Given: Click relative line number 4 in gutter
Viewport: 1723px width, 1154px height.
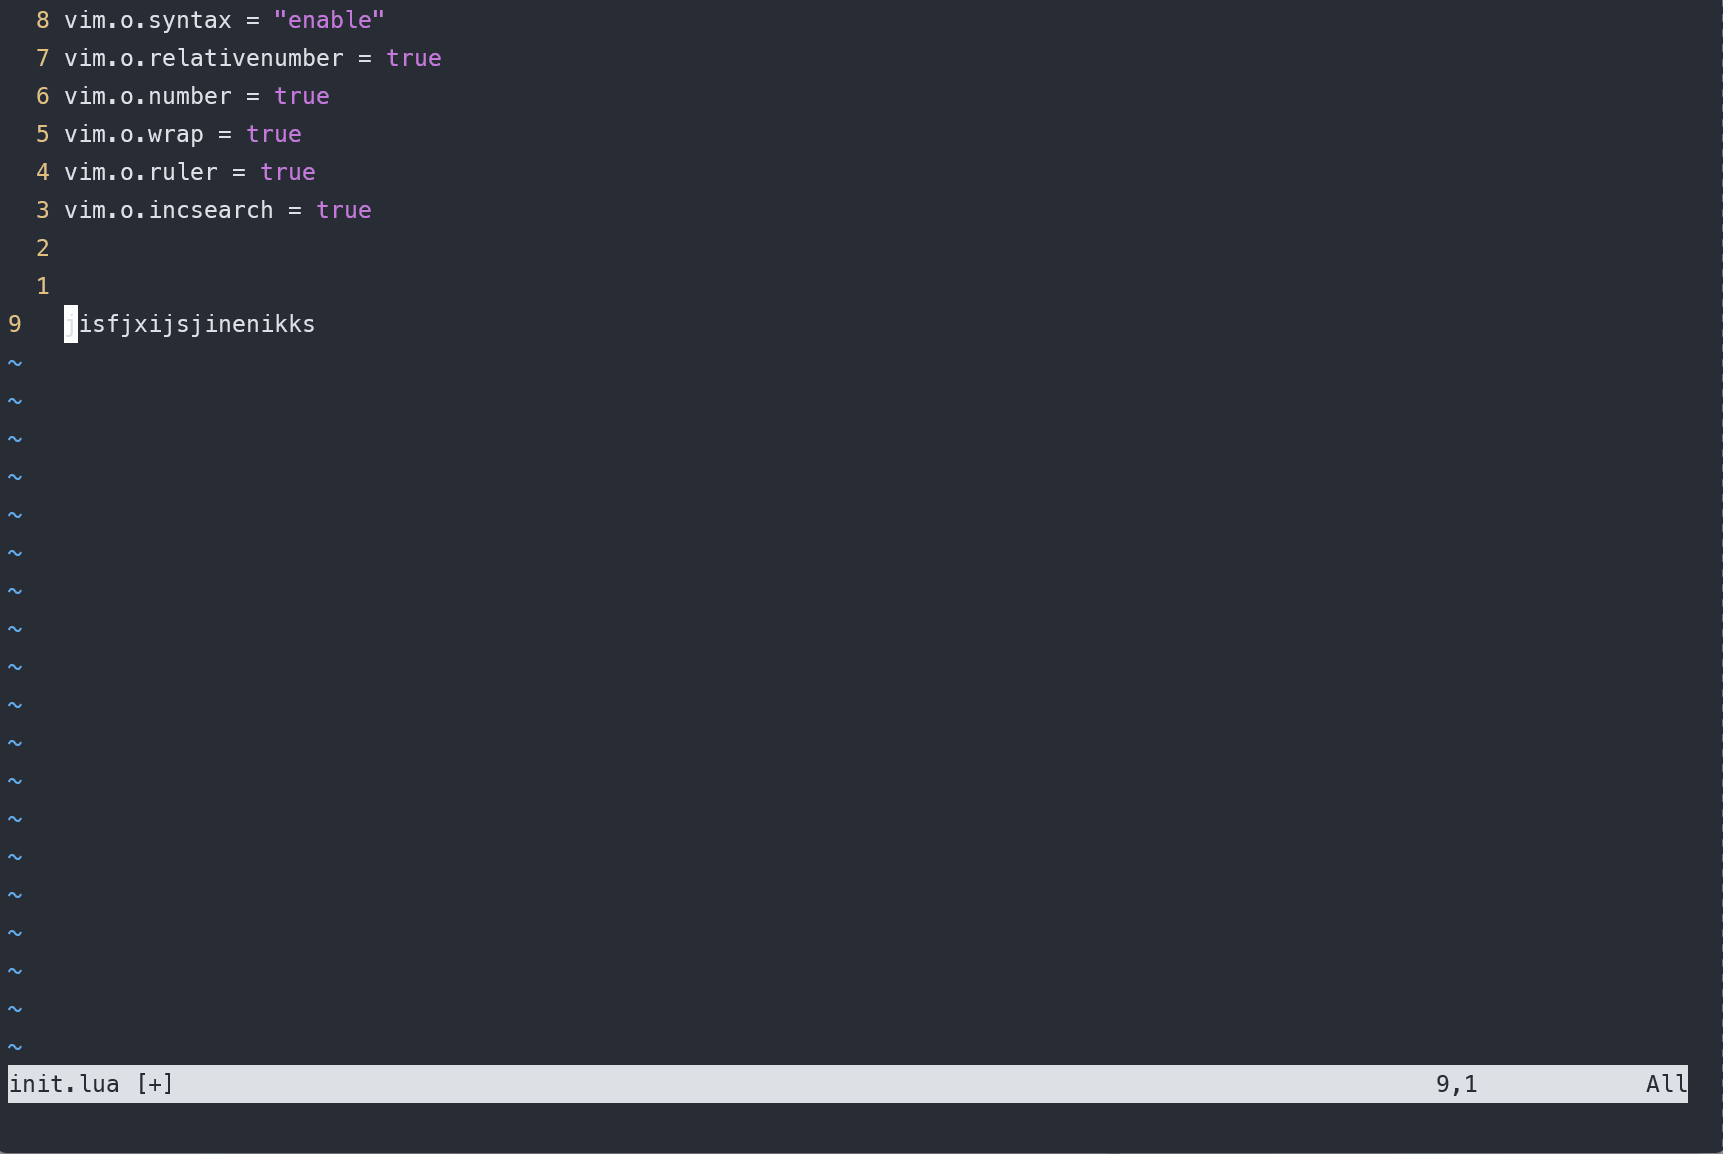Looking at the screenshot, I should point(43,172).
